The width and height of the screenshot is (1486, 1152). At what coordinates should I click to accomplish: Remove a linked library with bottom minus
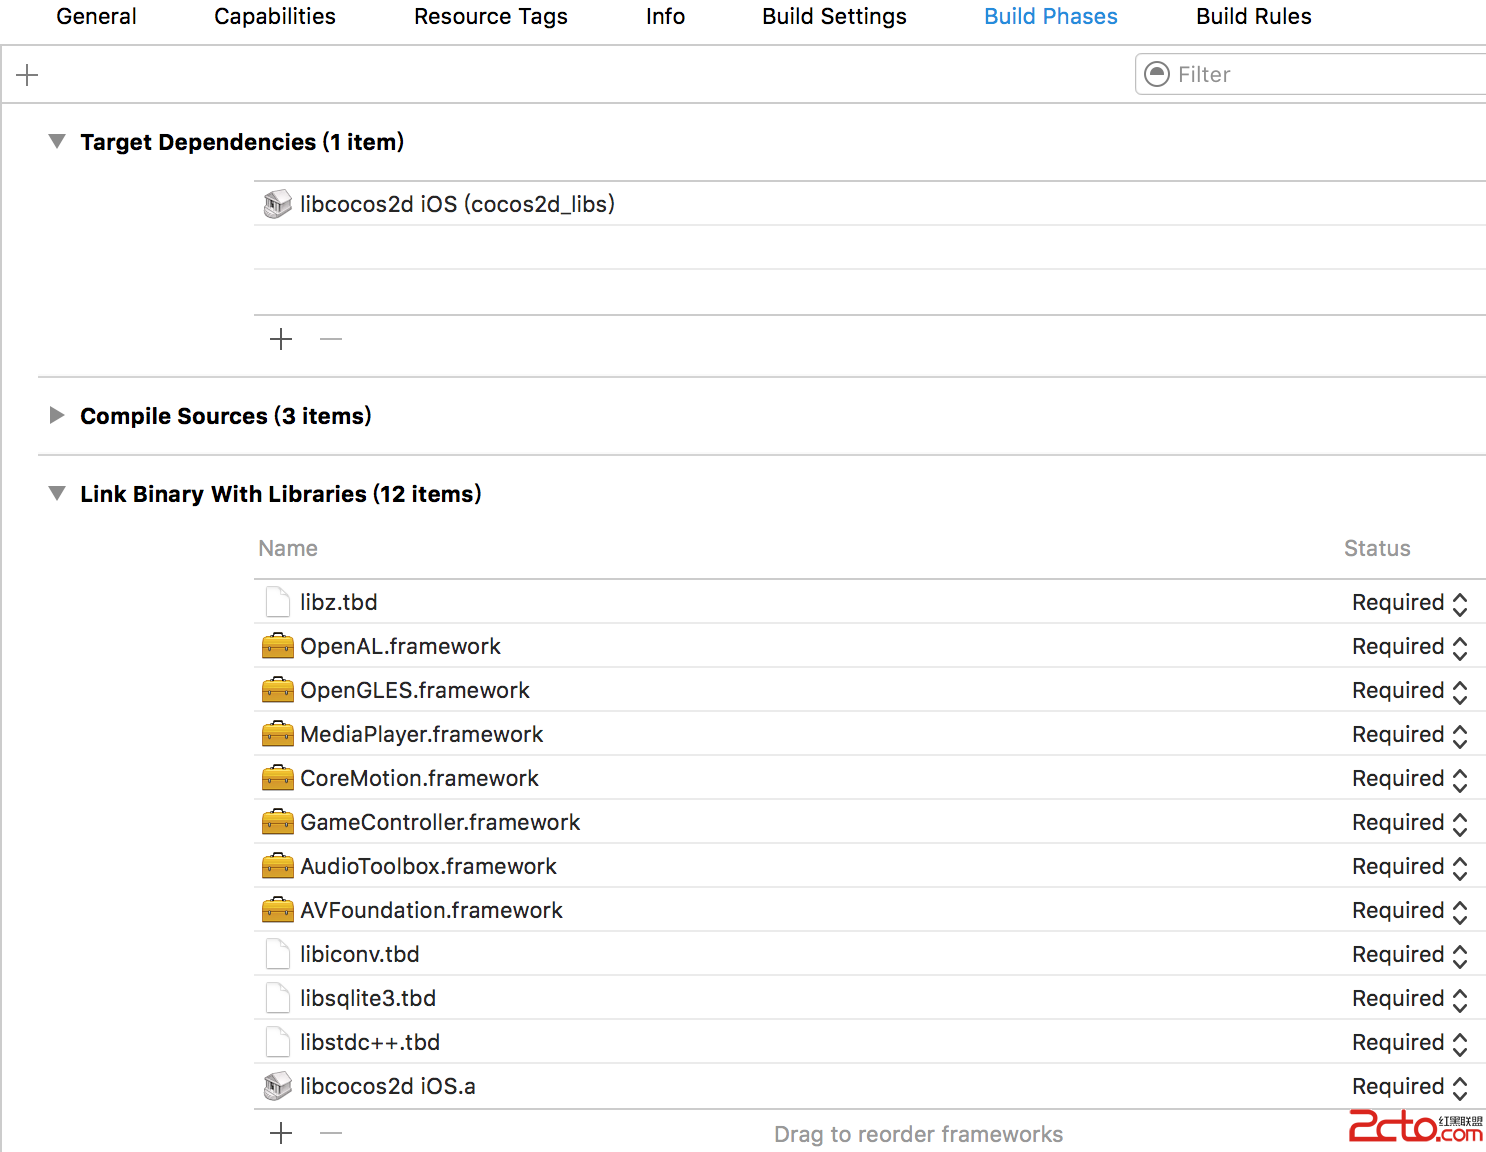click(x=331, y=1133)
